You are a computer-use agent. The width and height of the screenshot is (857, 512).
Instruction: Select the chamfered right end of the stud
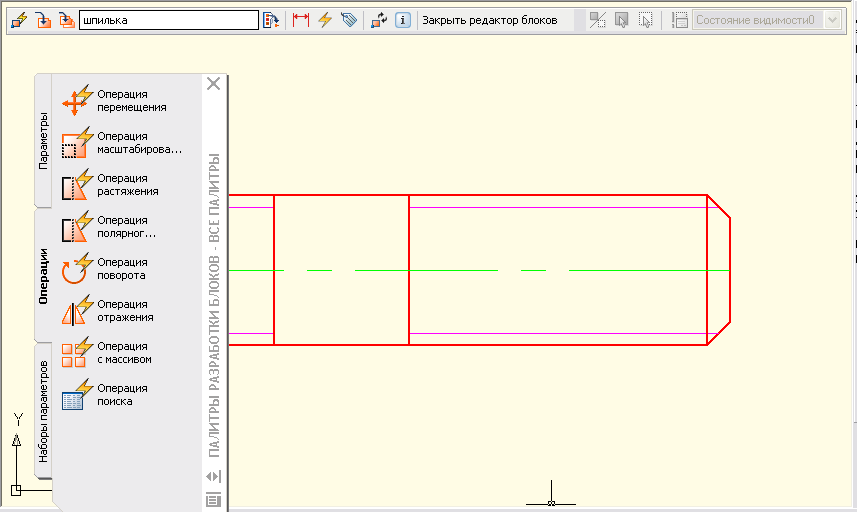tap(719, 270)
